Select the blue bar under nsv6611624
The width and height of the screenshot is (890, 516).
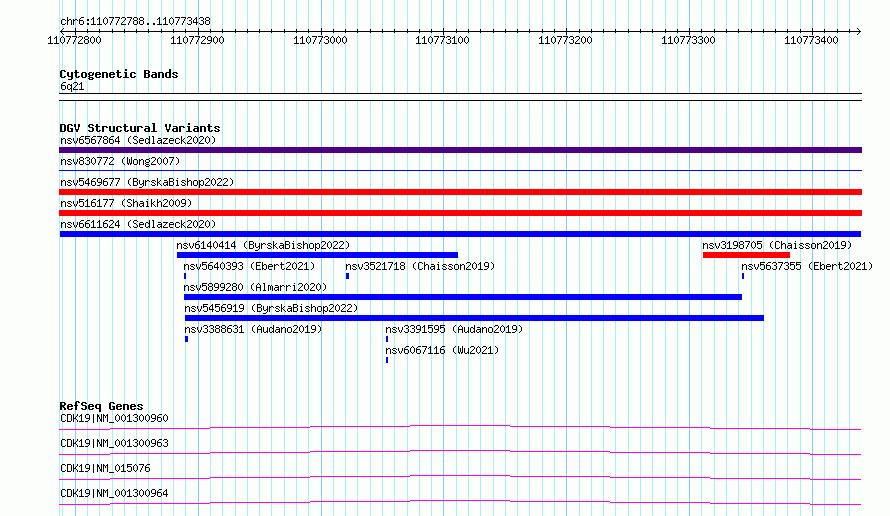point(460,234)
